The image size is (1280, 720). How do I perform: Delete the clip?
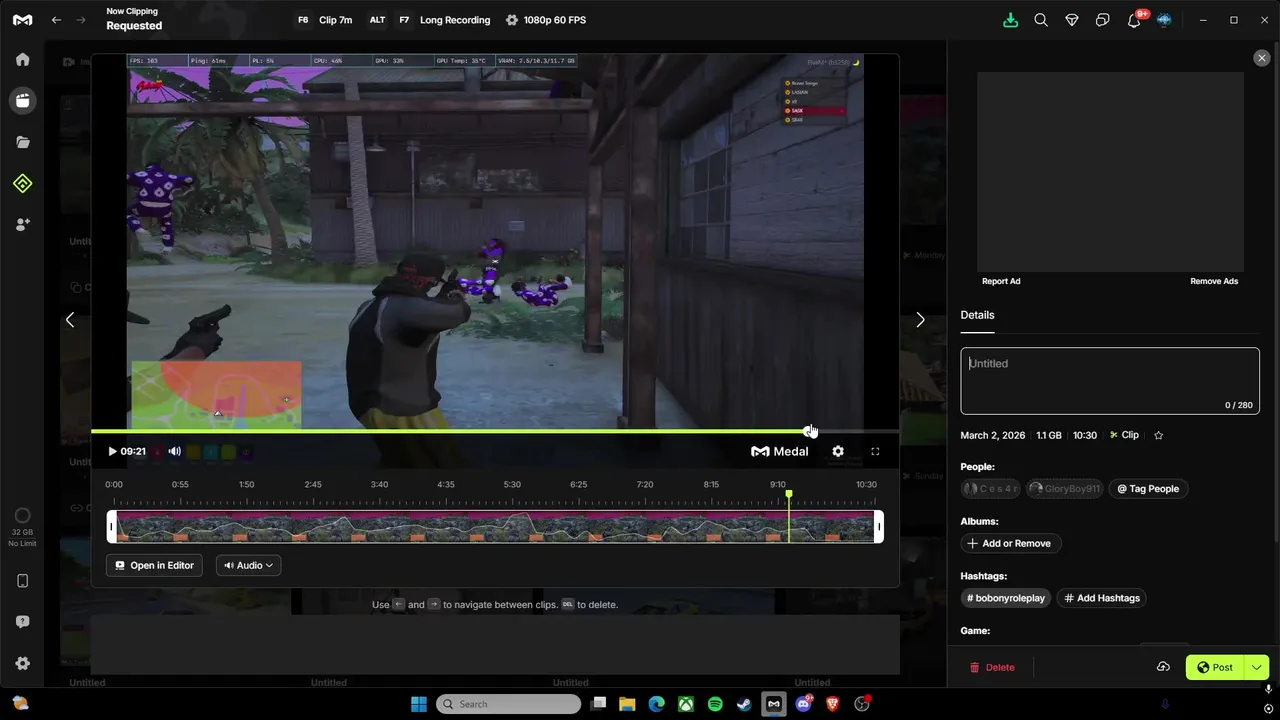coord(992,667)
